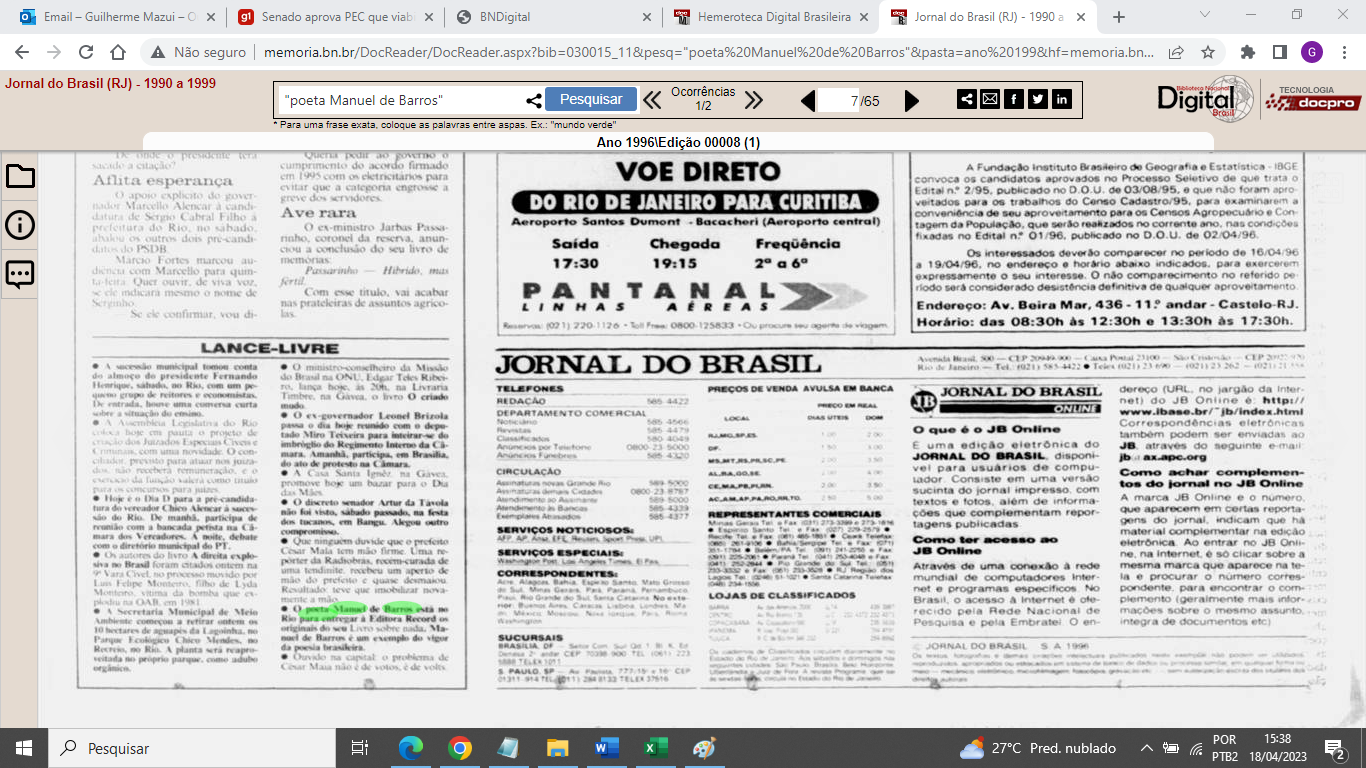
Task: Send document by email icon
Action: 990,99
